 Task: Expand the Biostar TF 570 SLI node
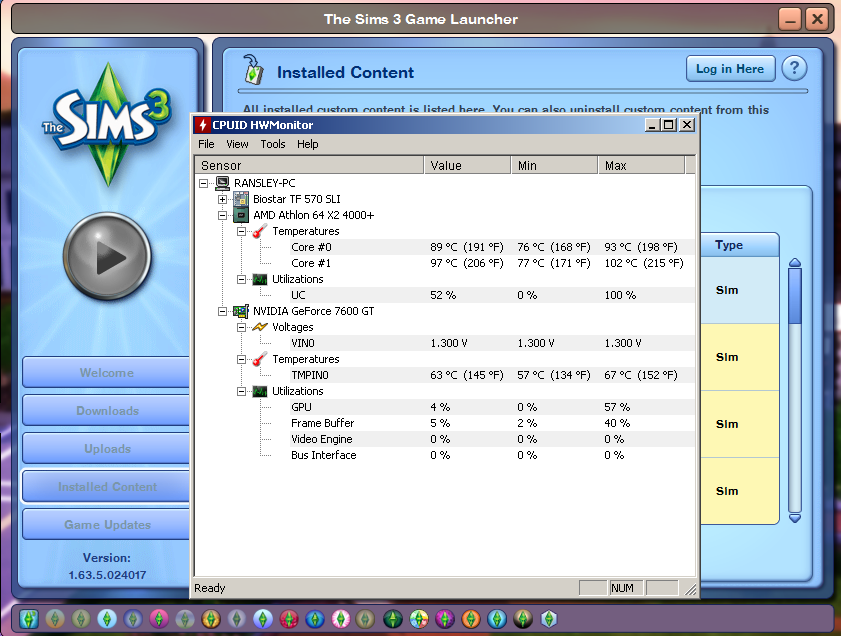(222, 199)
